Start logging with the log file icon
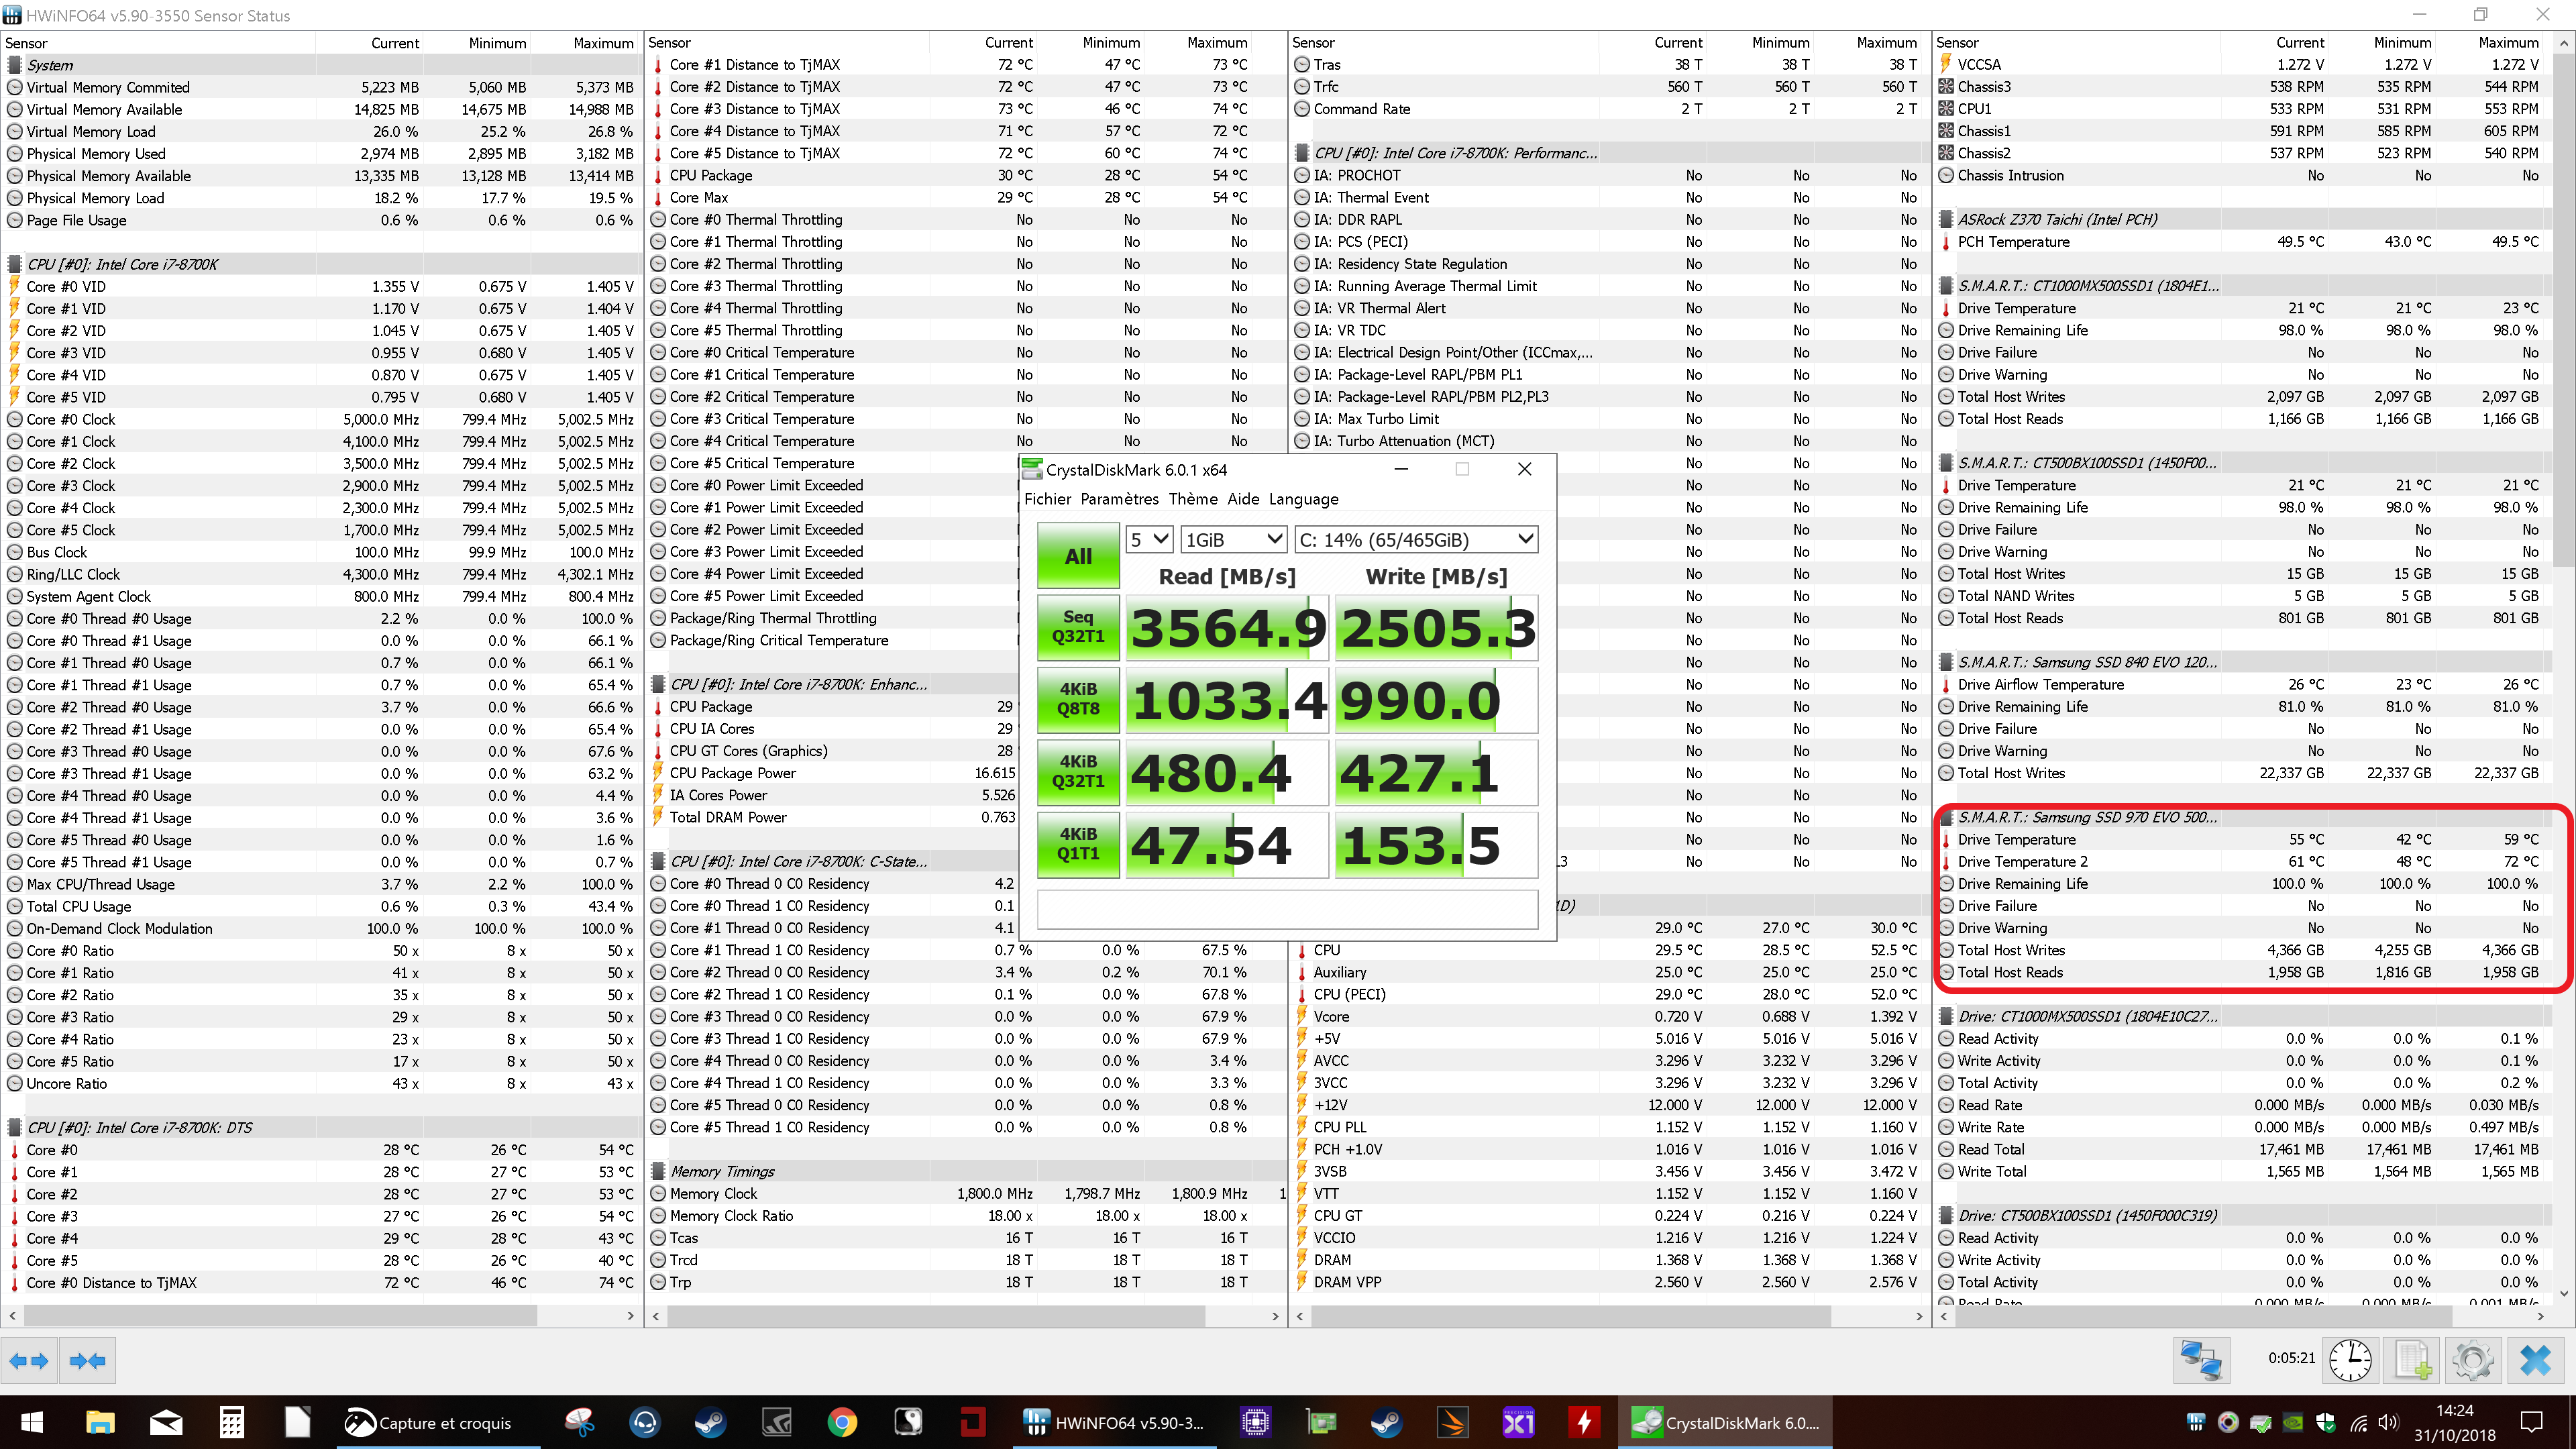The image size is (2576, 1449). click(x=2411, y=1360)
